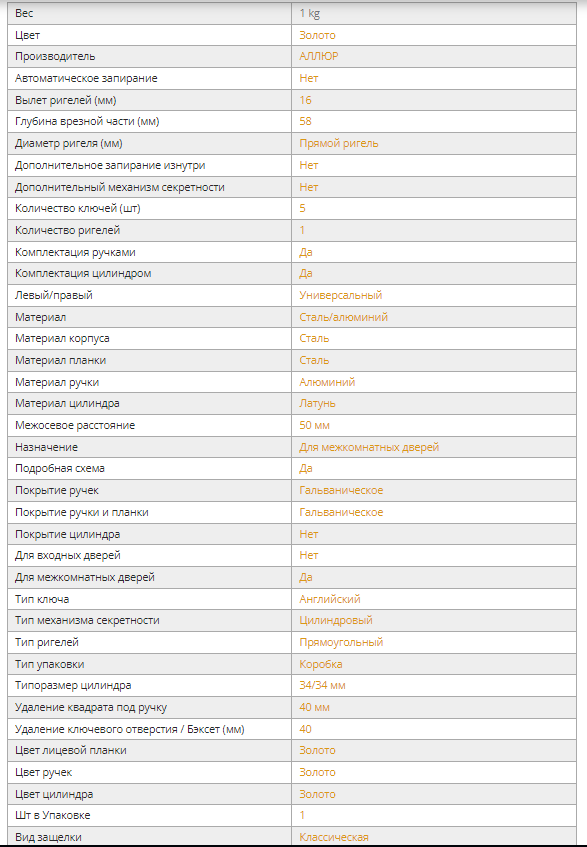Open 'Для межкомнатных дверей' link

369,447
